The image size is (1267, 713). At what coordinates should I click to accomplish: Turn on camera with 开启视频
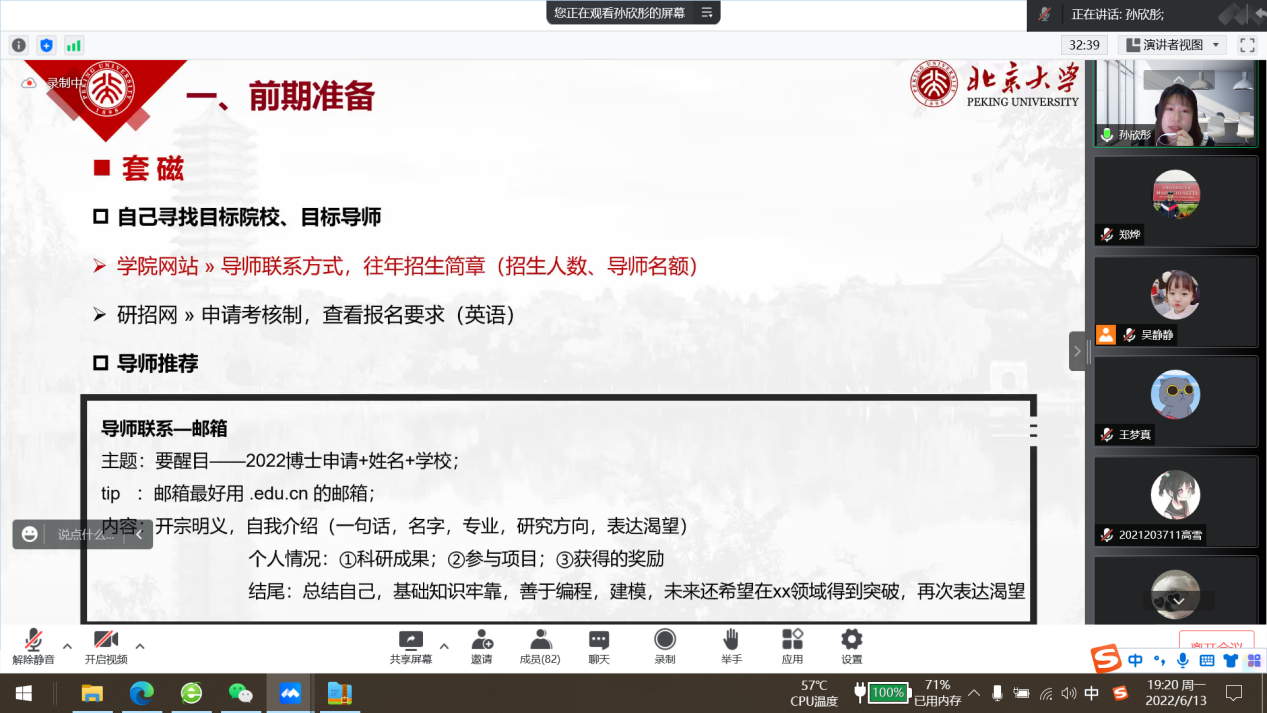click(x=105, y=645)
